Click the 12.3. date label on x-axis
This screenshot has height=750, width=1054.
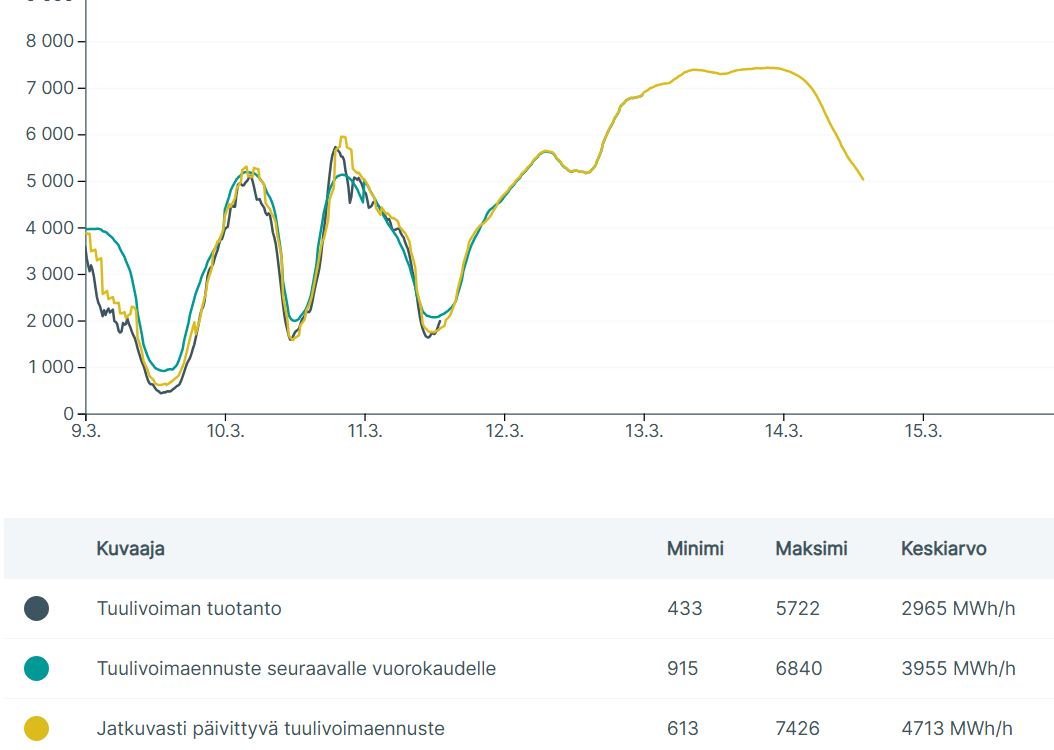pos(504,432)
